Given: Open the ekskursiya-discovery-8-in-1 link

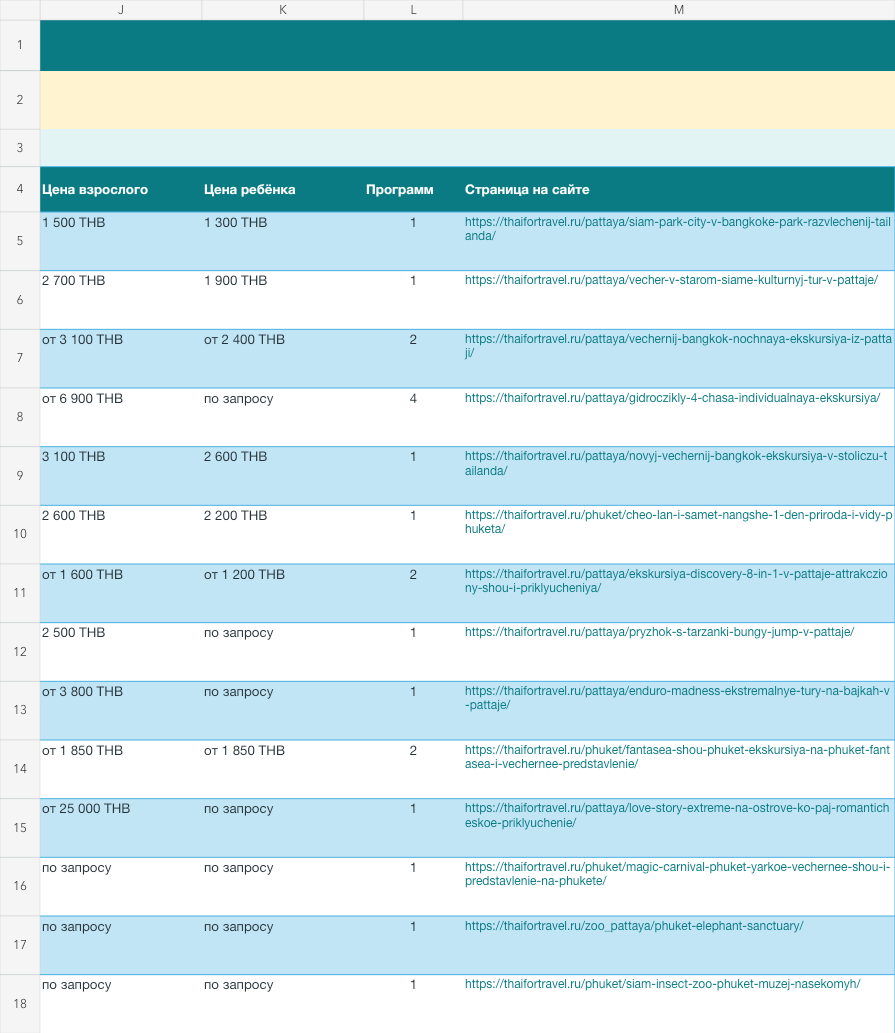Looking at the screenshot, I should click(676, 581).
